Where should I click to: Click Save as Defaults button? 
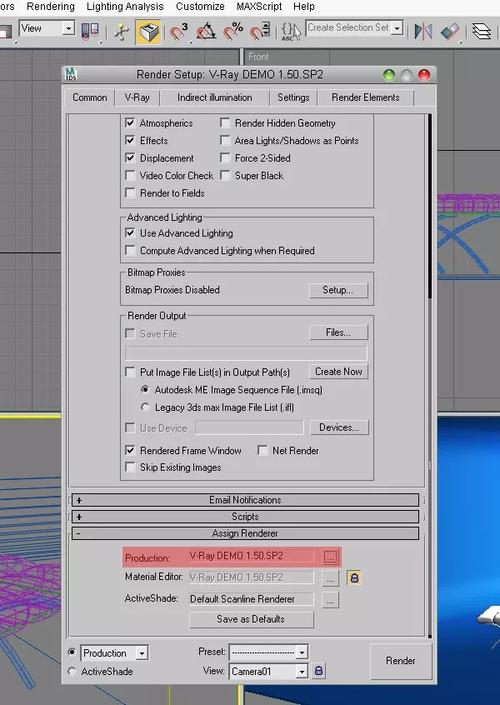251,619
